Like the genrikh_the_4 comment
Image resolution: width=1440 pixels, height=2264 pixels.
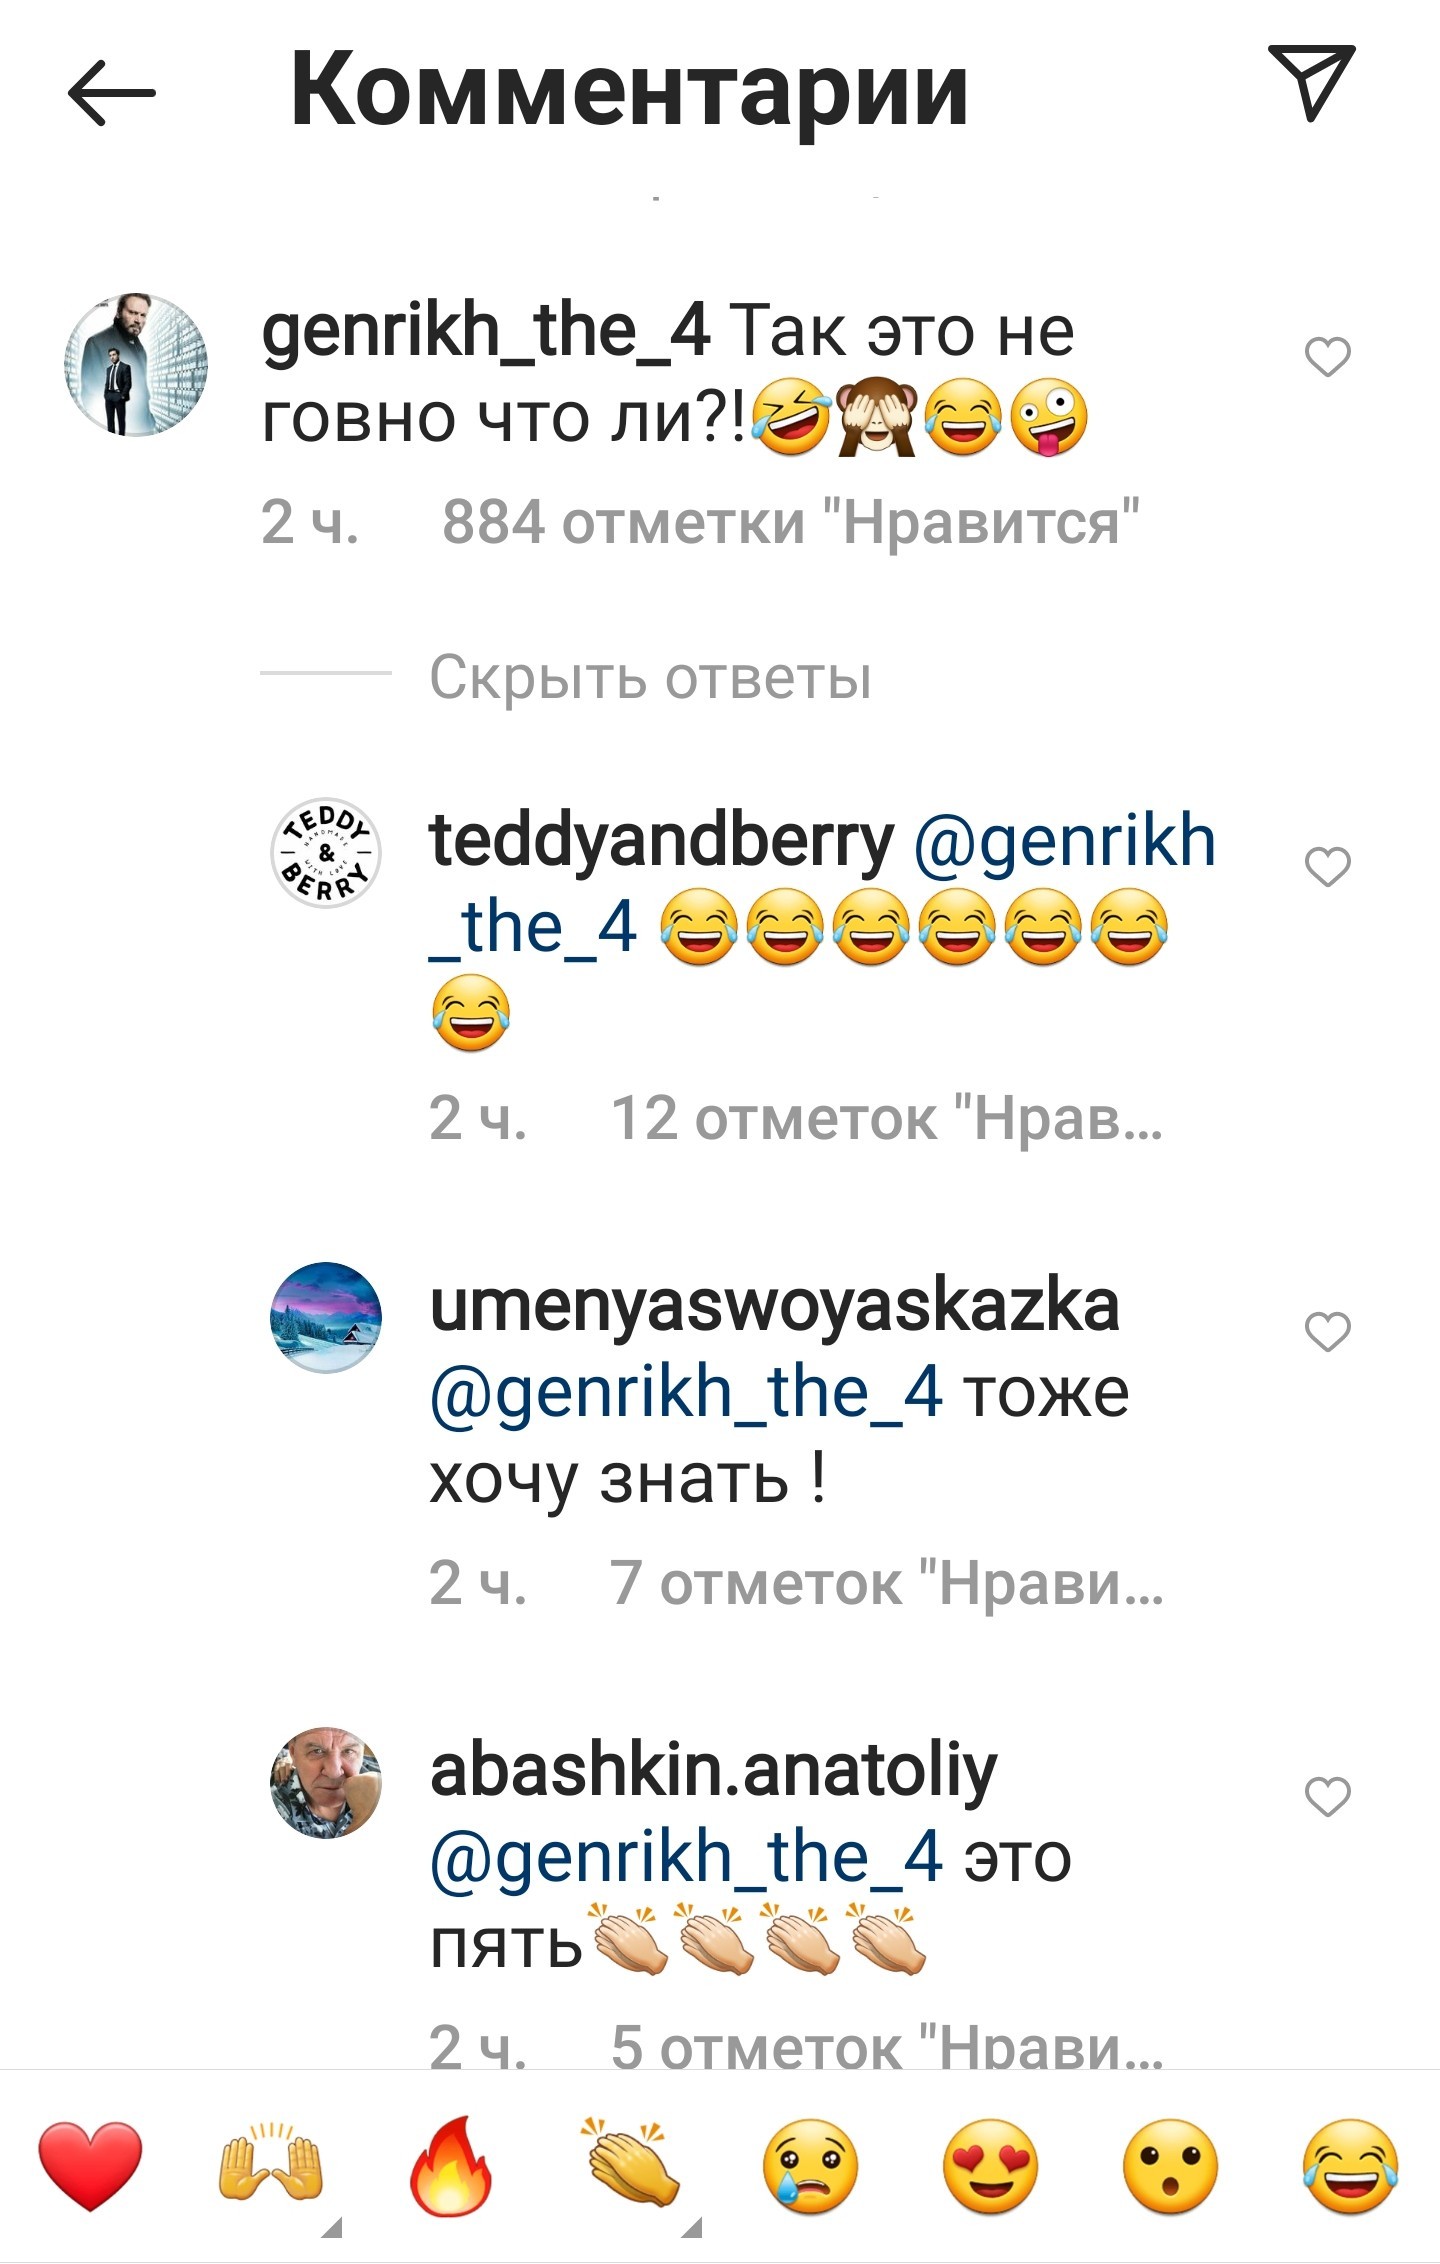pyautogui.click(x=1328, y=356)
